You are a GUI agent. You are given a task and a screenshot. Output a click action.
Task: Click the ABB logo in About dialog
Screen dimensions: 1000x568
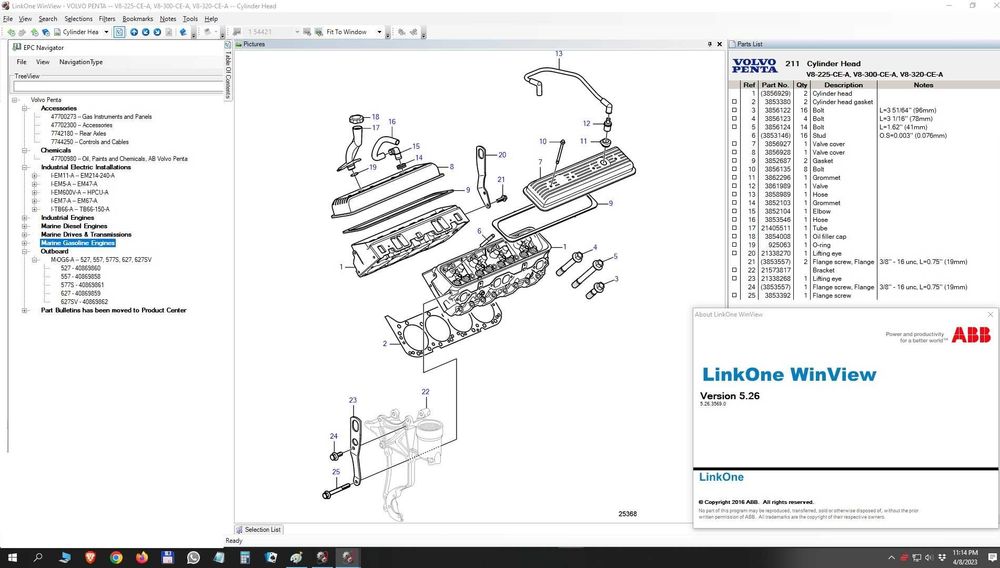coord(971,335)
